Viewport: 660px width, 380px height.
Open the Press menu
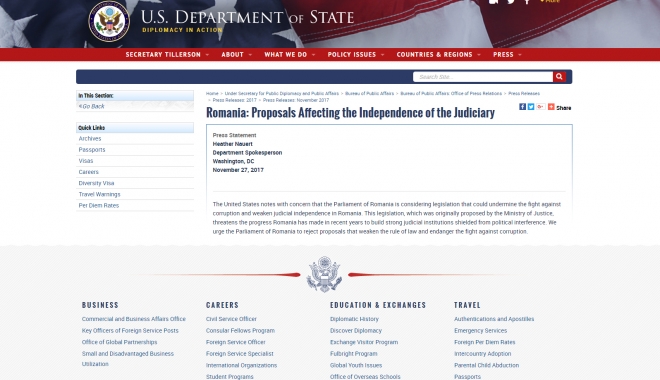point(503,55)
